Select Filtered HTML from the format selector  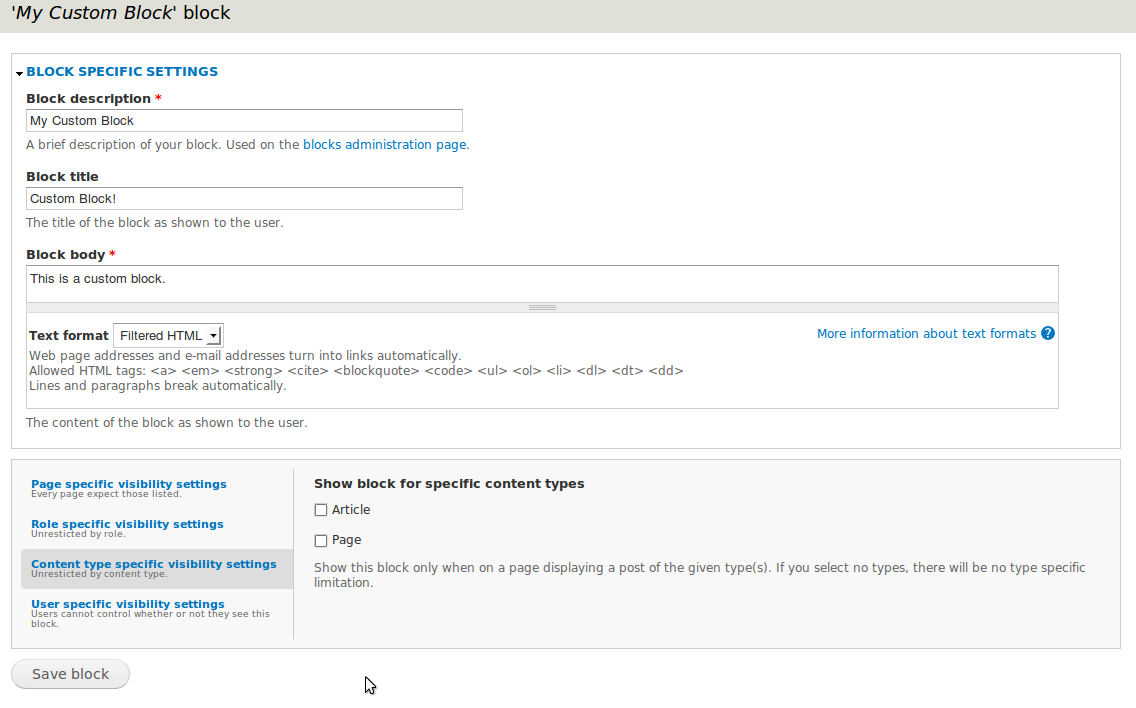point(167,335)
